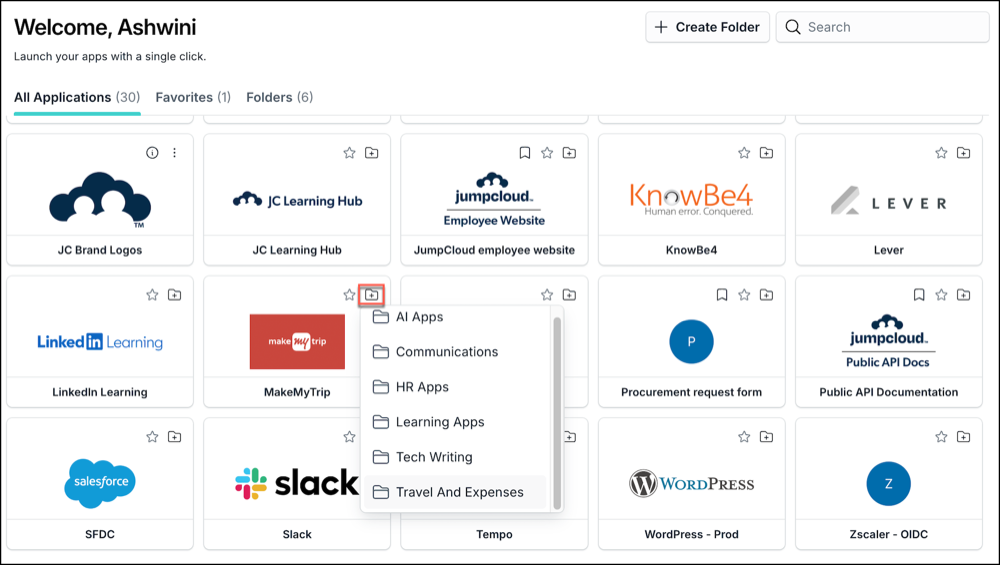
Task: Open the Favorites tab
Action: [193, 98]
